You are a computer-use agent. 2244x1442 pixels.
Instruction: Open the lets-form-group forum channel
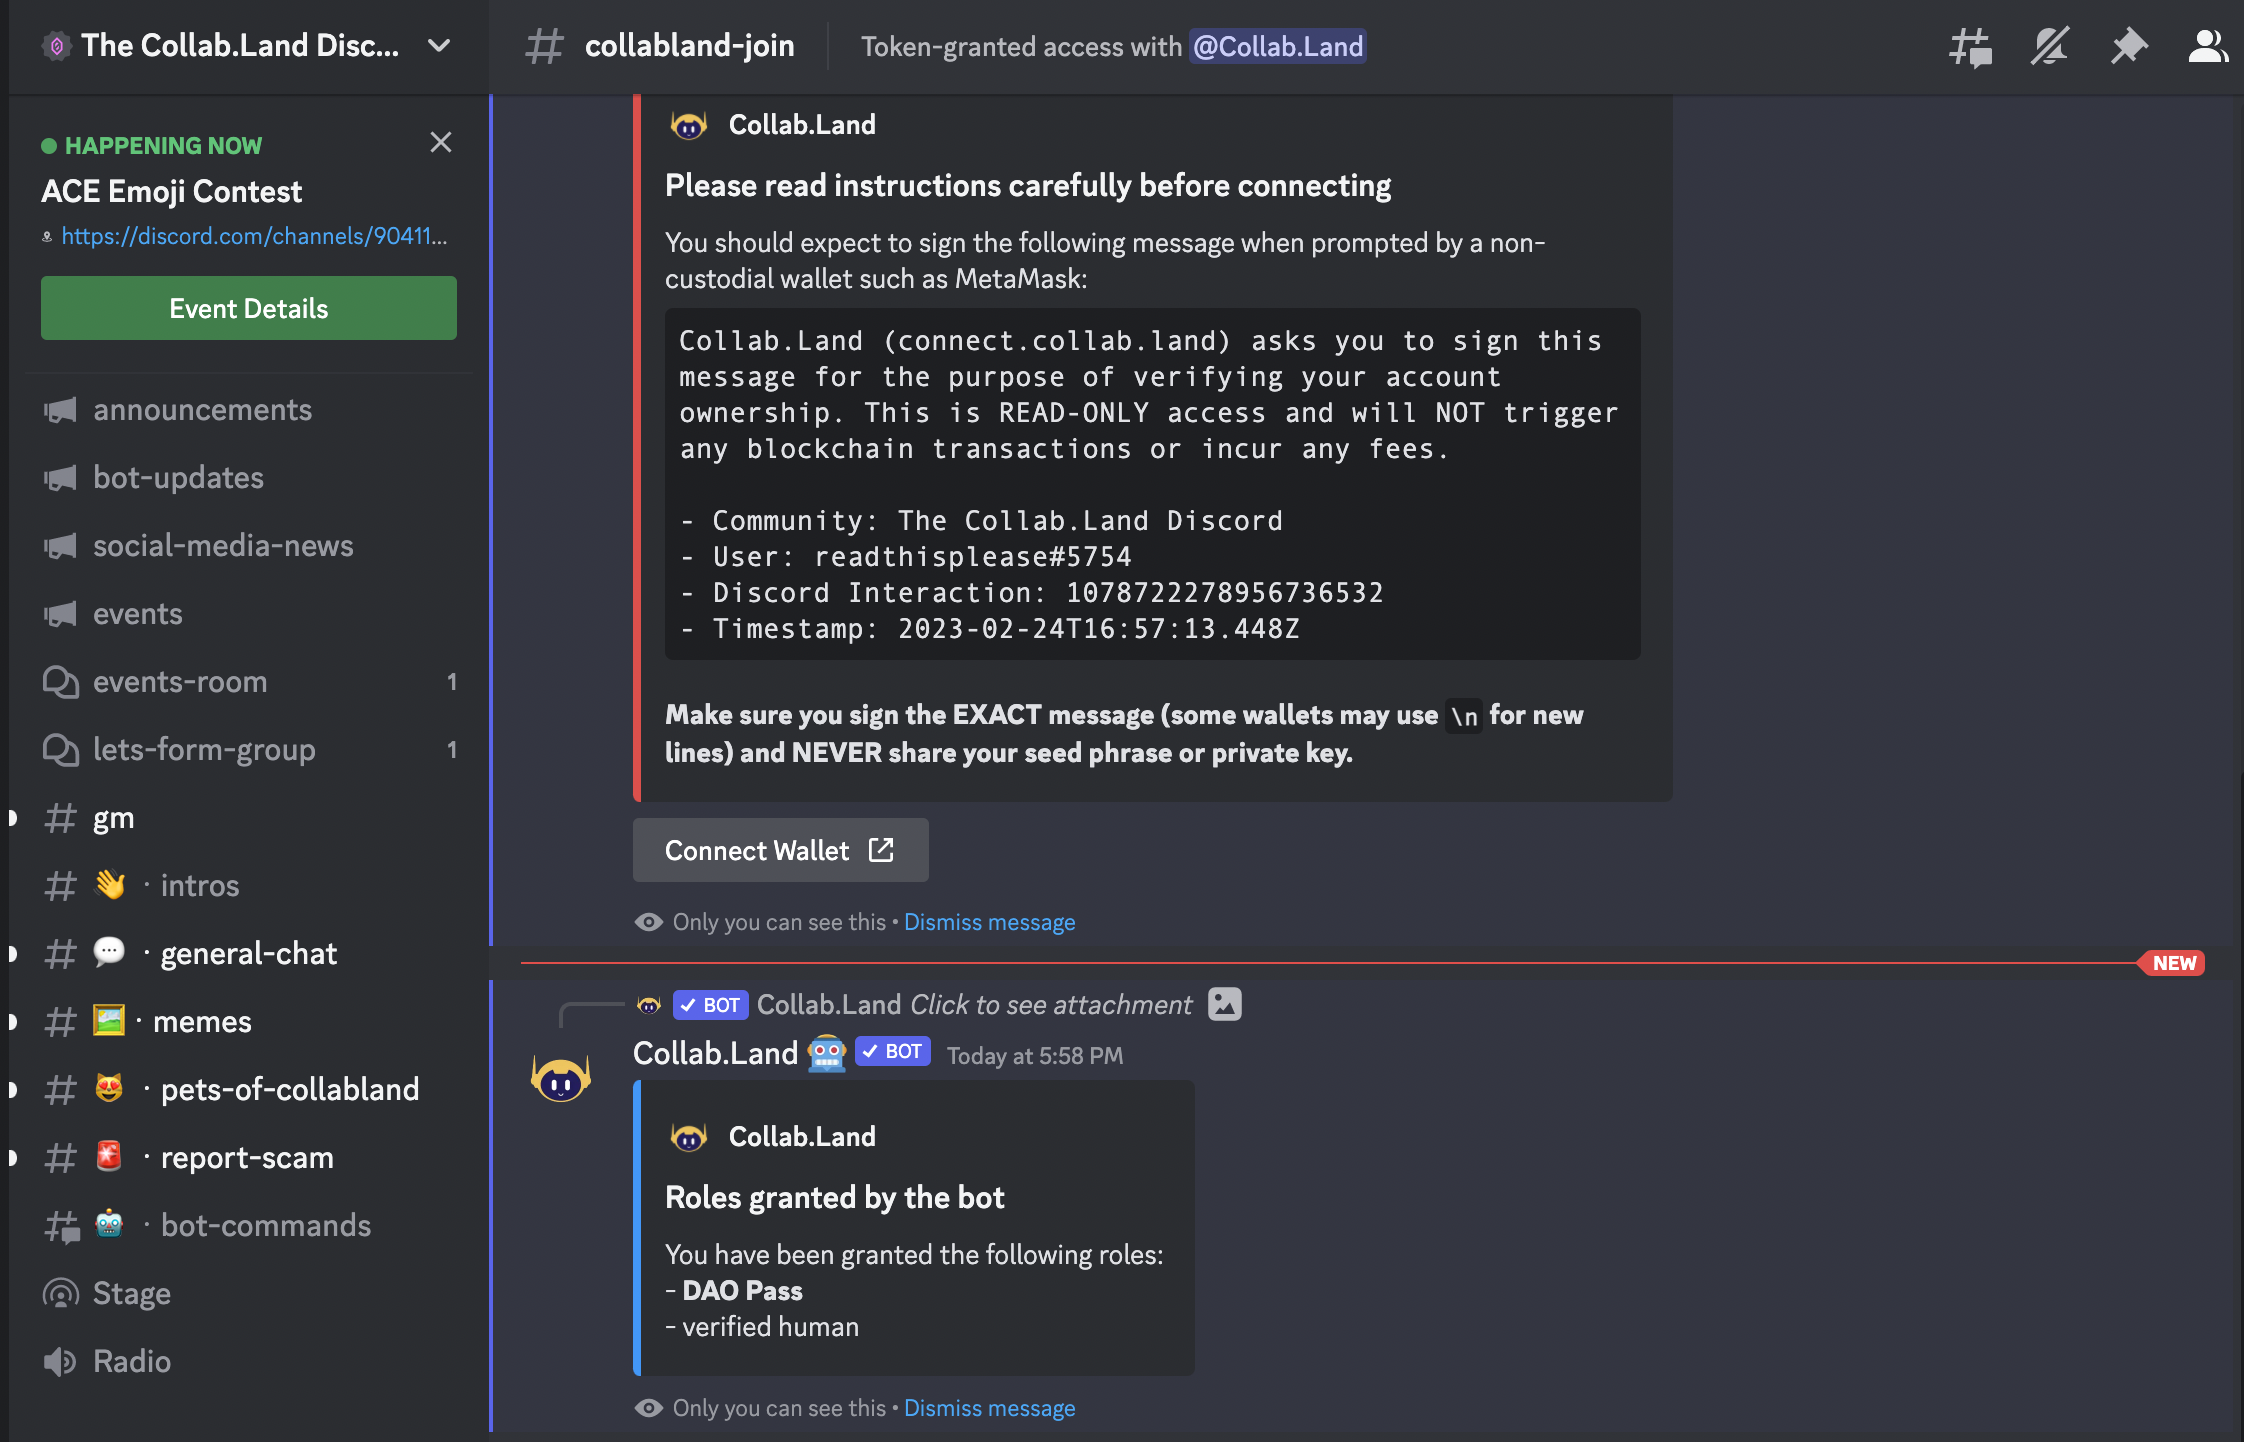pos(249,750)
